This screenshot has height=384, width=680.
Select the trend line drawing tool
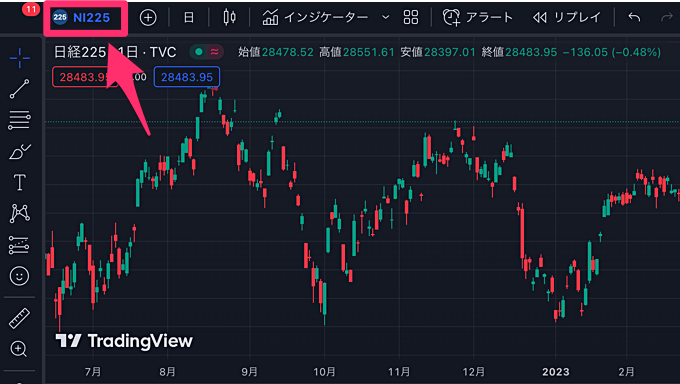[20, 89]
